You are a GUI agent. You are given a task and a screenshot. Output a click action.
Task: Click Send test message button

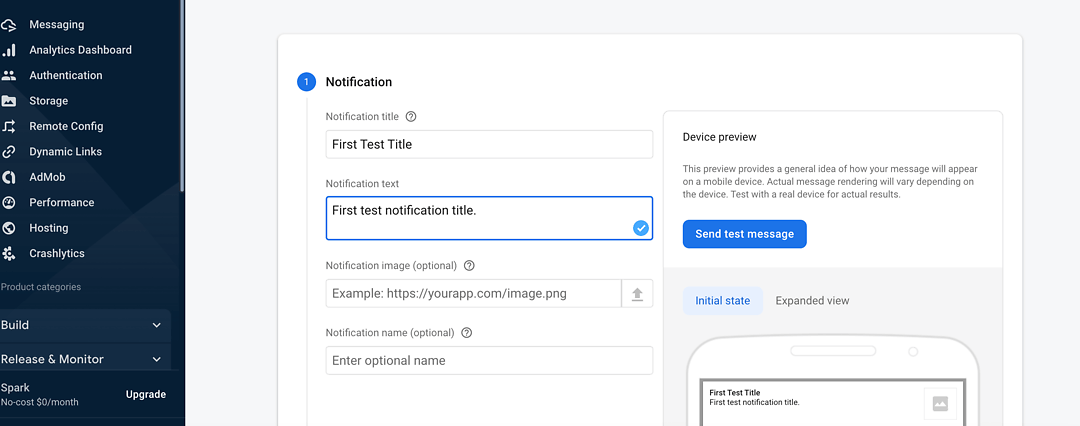click(x=745, y=234)
